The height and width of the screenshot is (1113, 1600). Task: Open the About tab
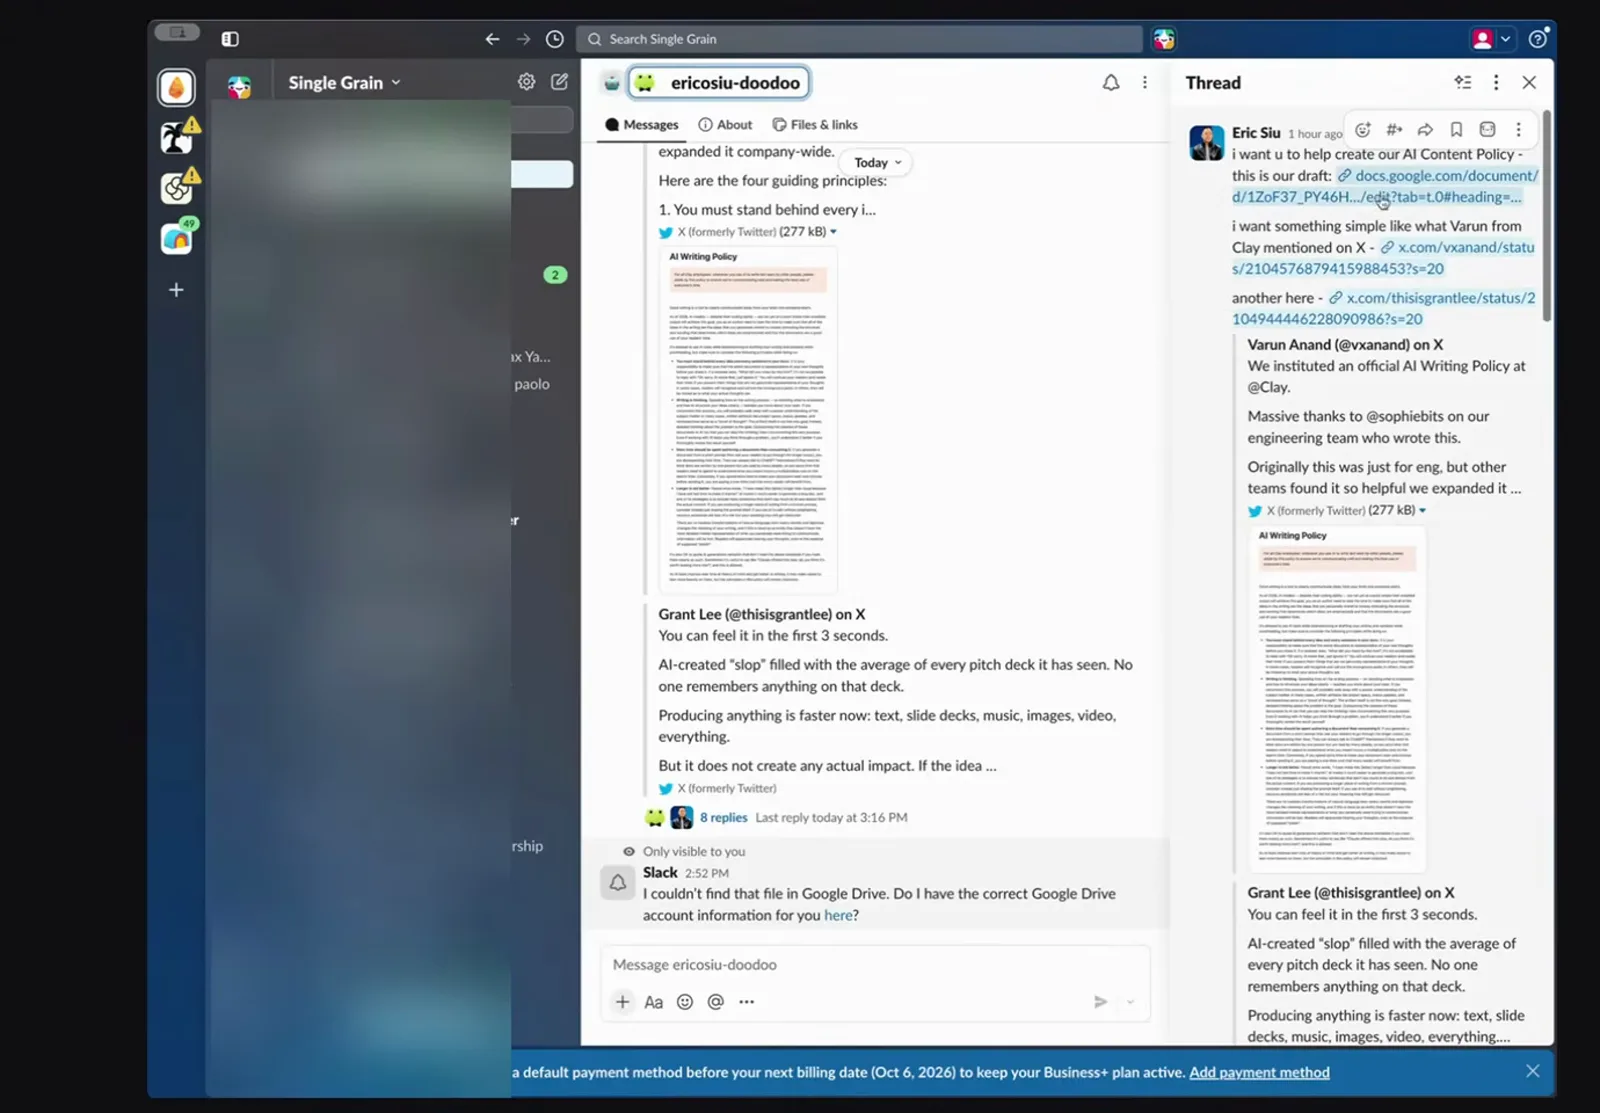[725, 125]
